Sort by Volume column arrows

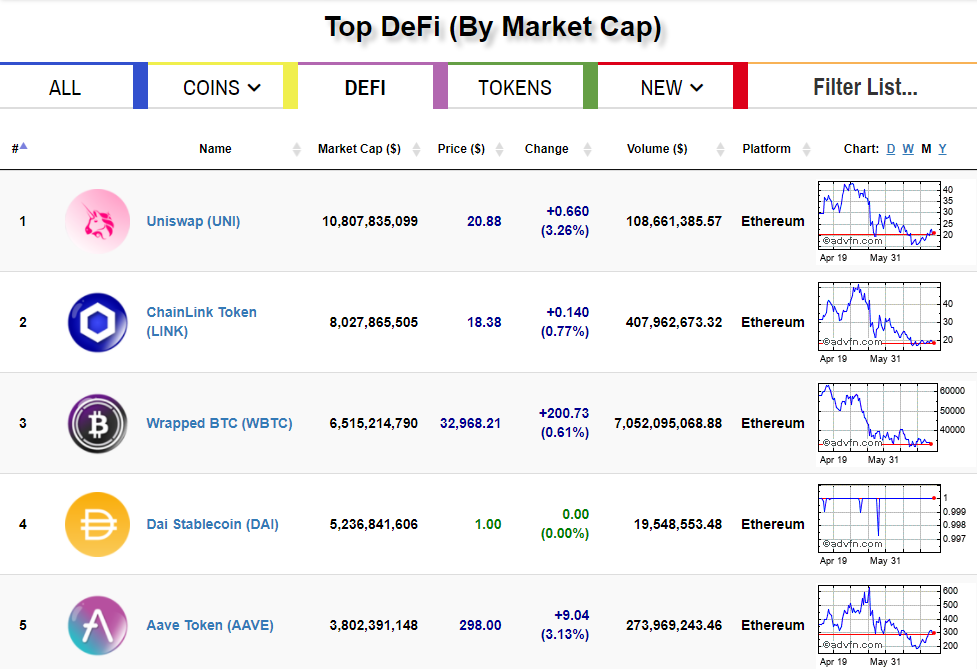720,149
